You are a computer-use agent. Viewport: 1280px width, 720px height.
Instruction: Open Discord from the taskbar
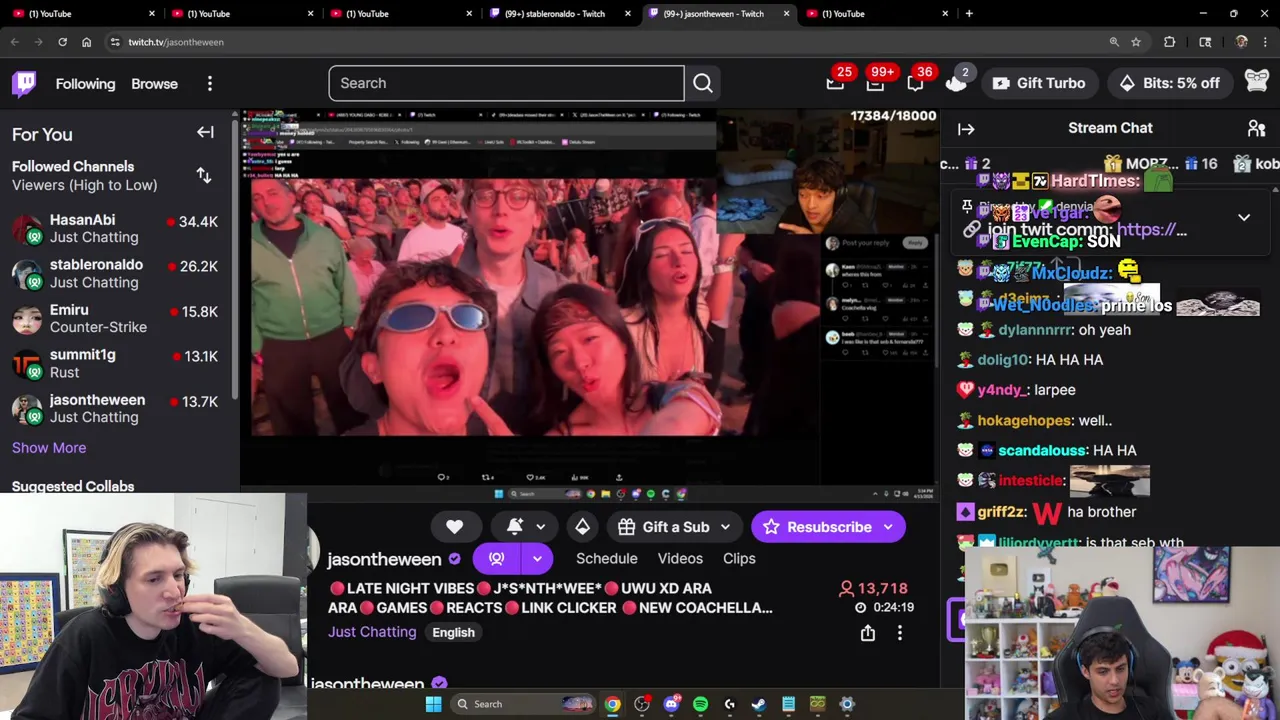coord(671,704)
